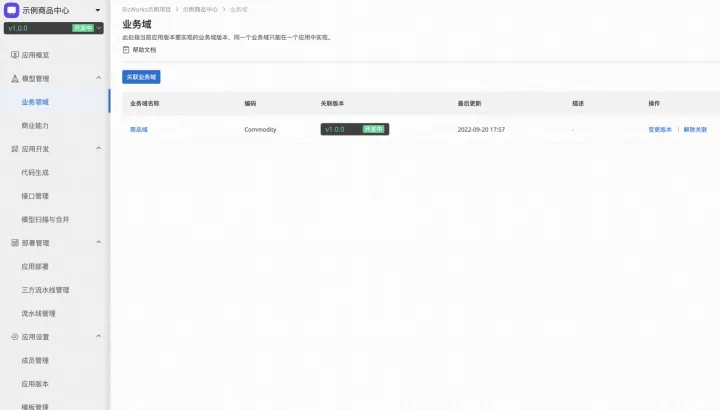Screen dimensions: 720x410
Task: Go to 代码生成 in the sidebar
Action: click(x=35, y=173)
